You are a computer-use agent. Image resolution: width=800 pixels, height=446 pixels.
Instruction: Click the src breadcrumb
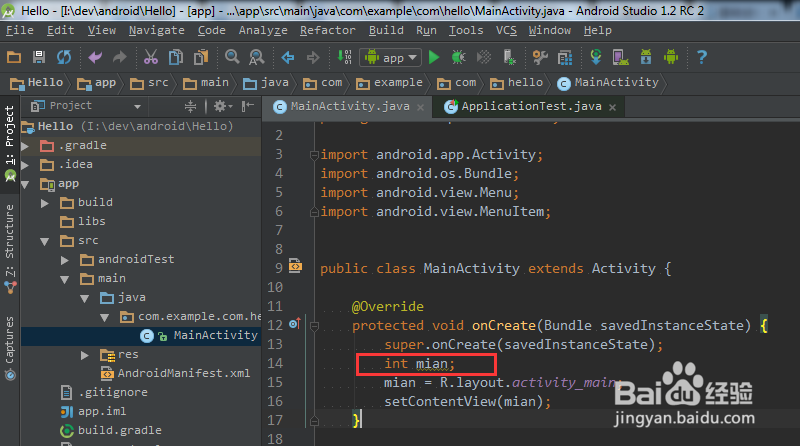pyautogui.click(x=149, y=83)
